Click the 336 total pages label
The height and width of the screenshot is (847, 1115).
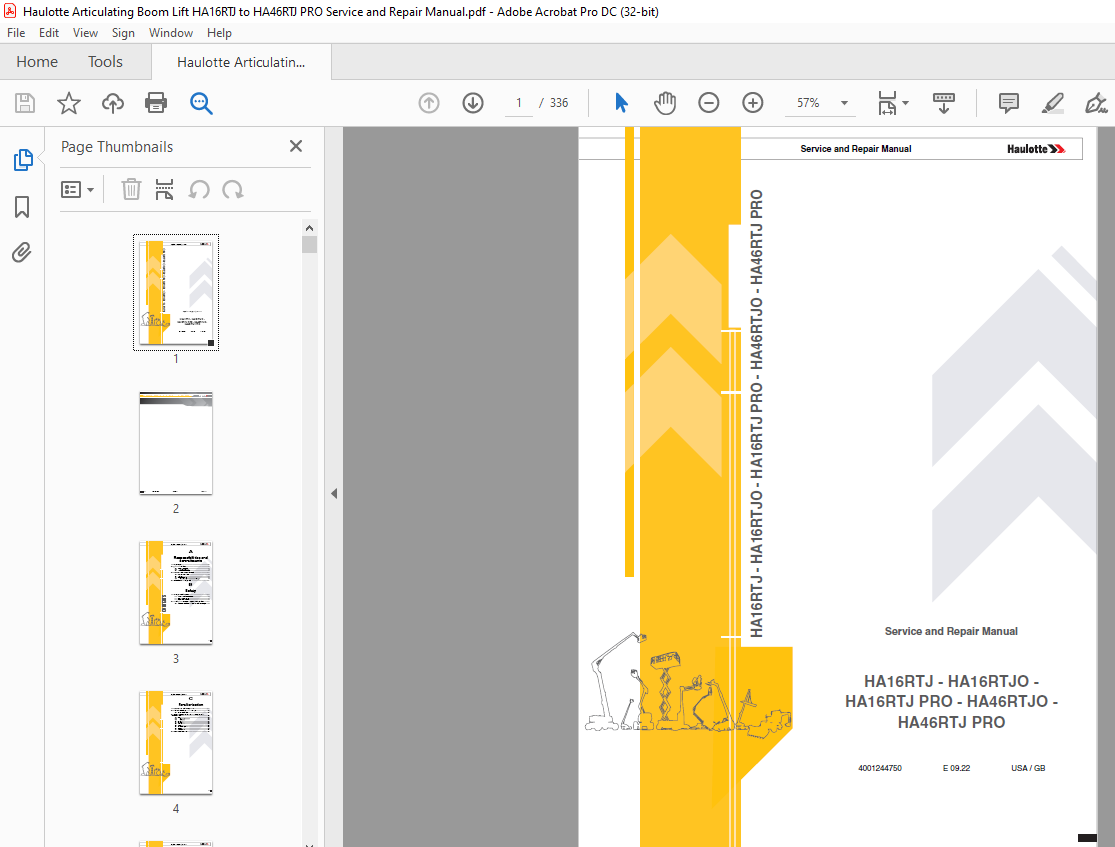click(x=559, y=103)
